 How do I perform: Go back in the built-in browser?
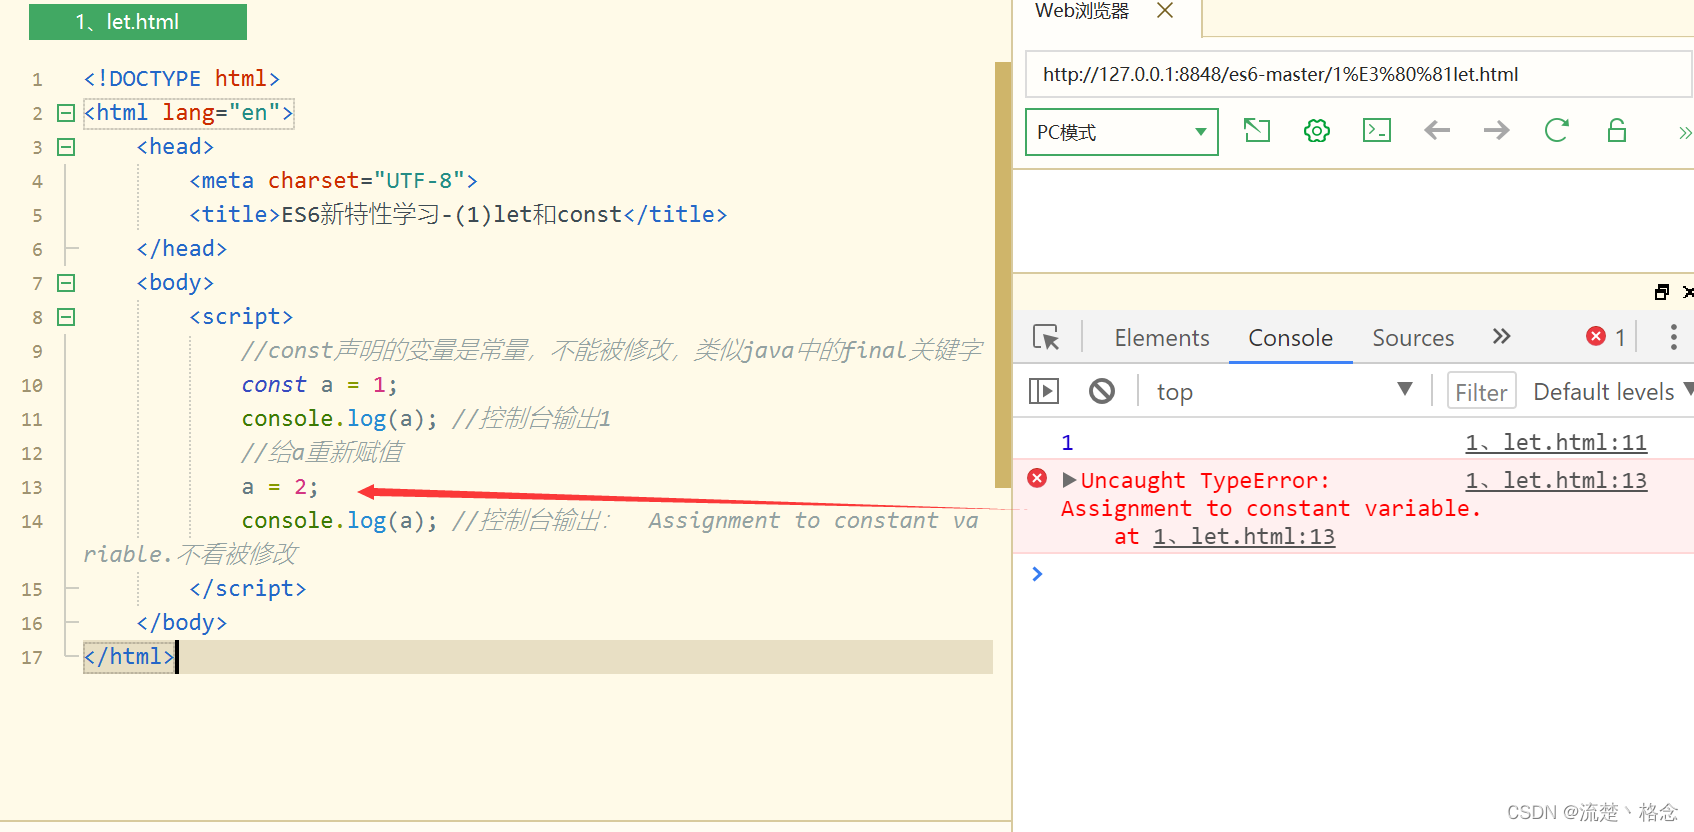point(1437,130)
